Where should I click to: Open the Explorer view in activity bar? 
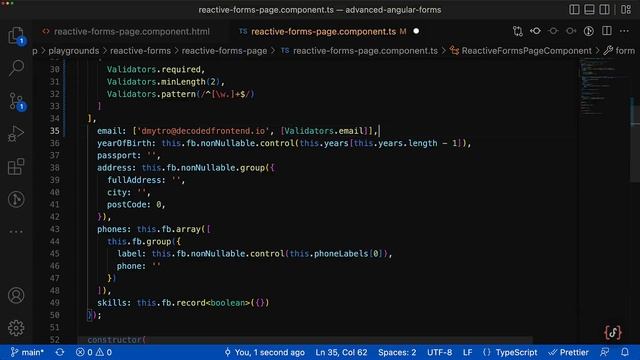click(x=16, y=35)
